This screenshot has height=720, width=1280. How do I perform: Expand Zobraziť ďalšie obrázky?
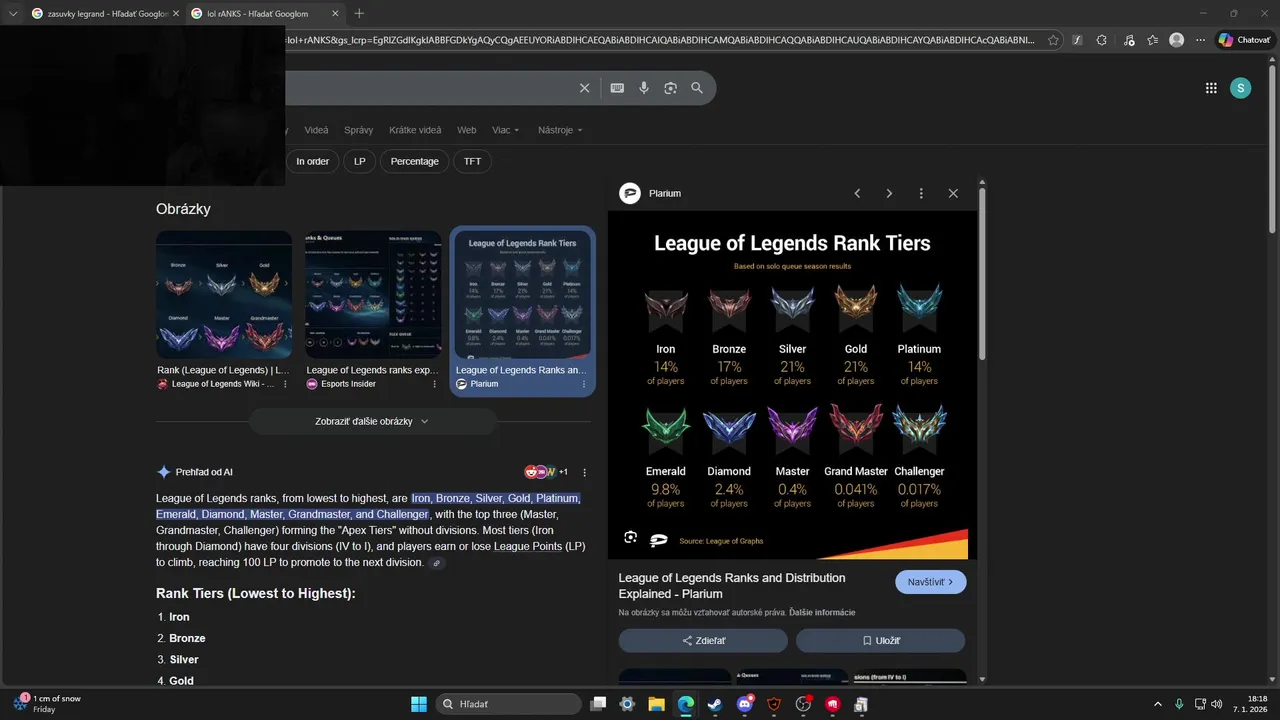pyautogui.click(x=372, y=421)
